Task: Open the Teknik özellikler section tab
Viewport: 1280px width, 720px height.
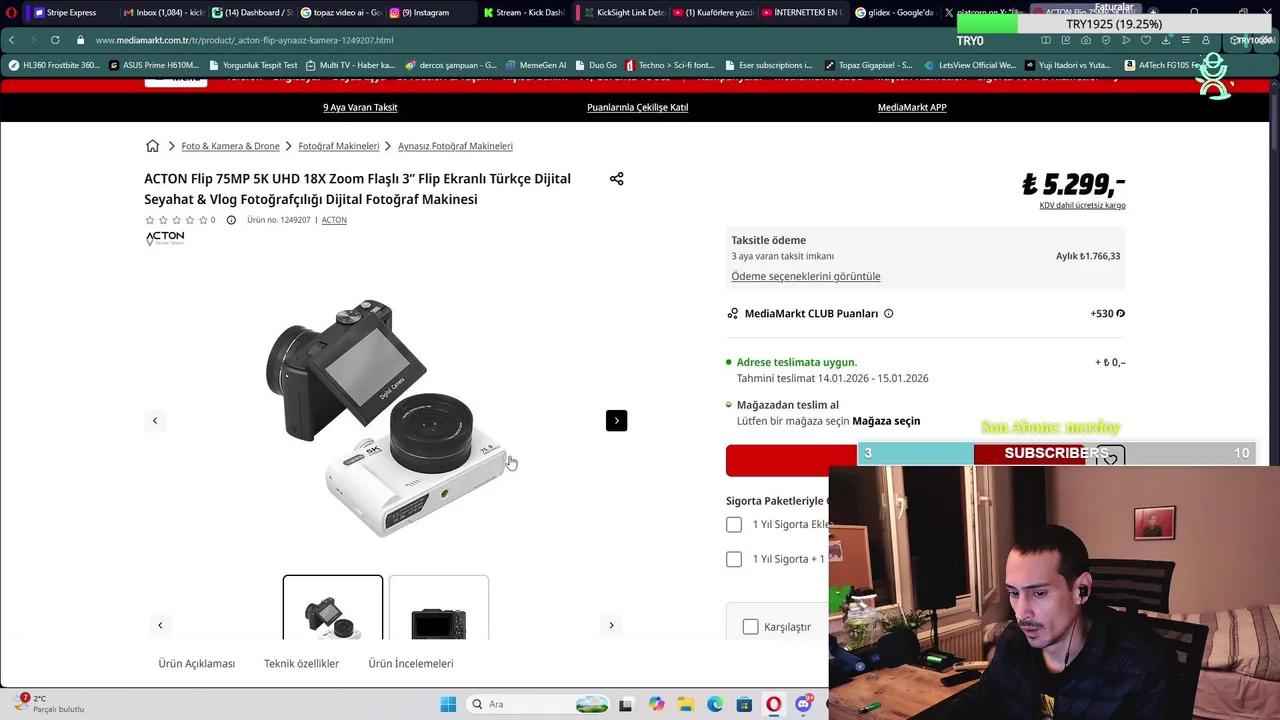Action: (301, 664)
